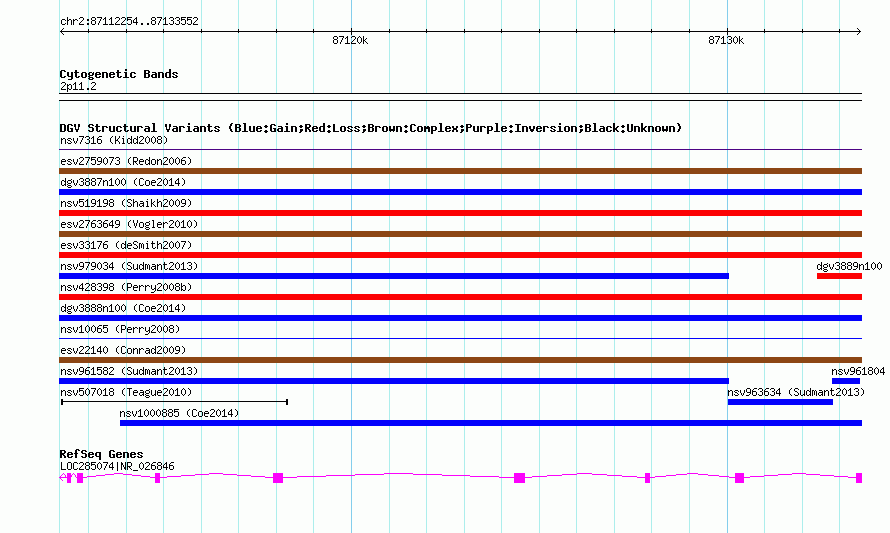The width and height of the screenshot is (890, 533).
Task: Click the blue bar under nsv961582
Action: tap(394, 381)
